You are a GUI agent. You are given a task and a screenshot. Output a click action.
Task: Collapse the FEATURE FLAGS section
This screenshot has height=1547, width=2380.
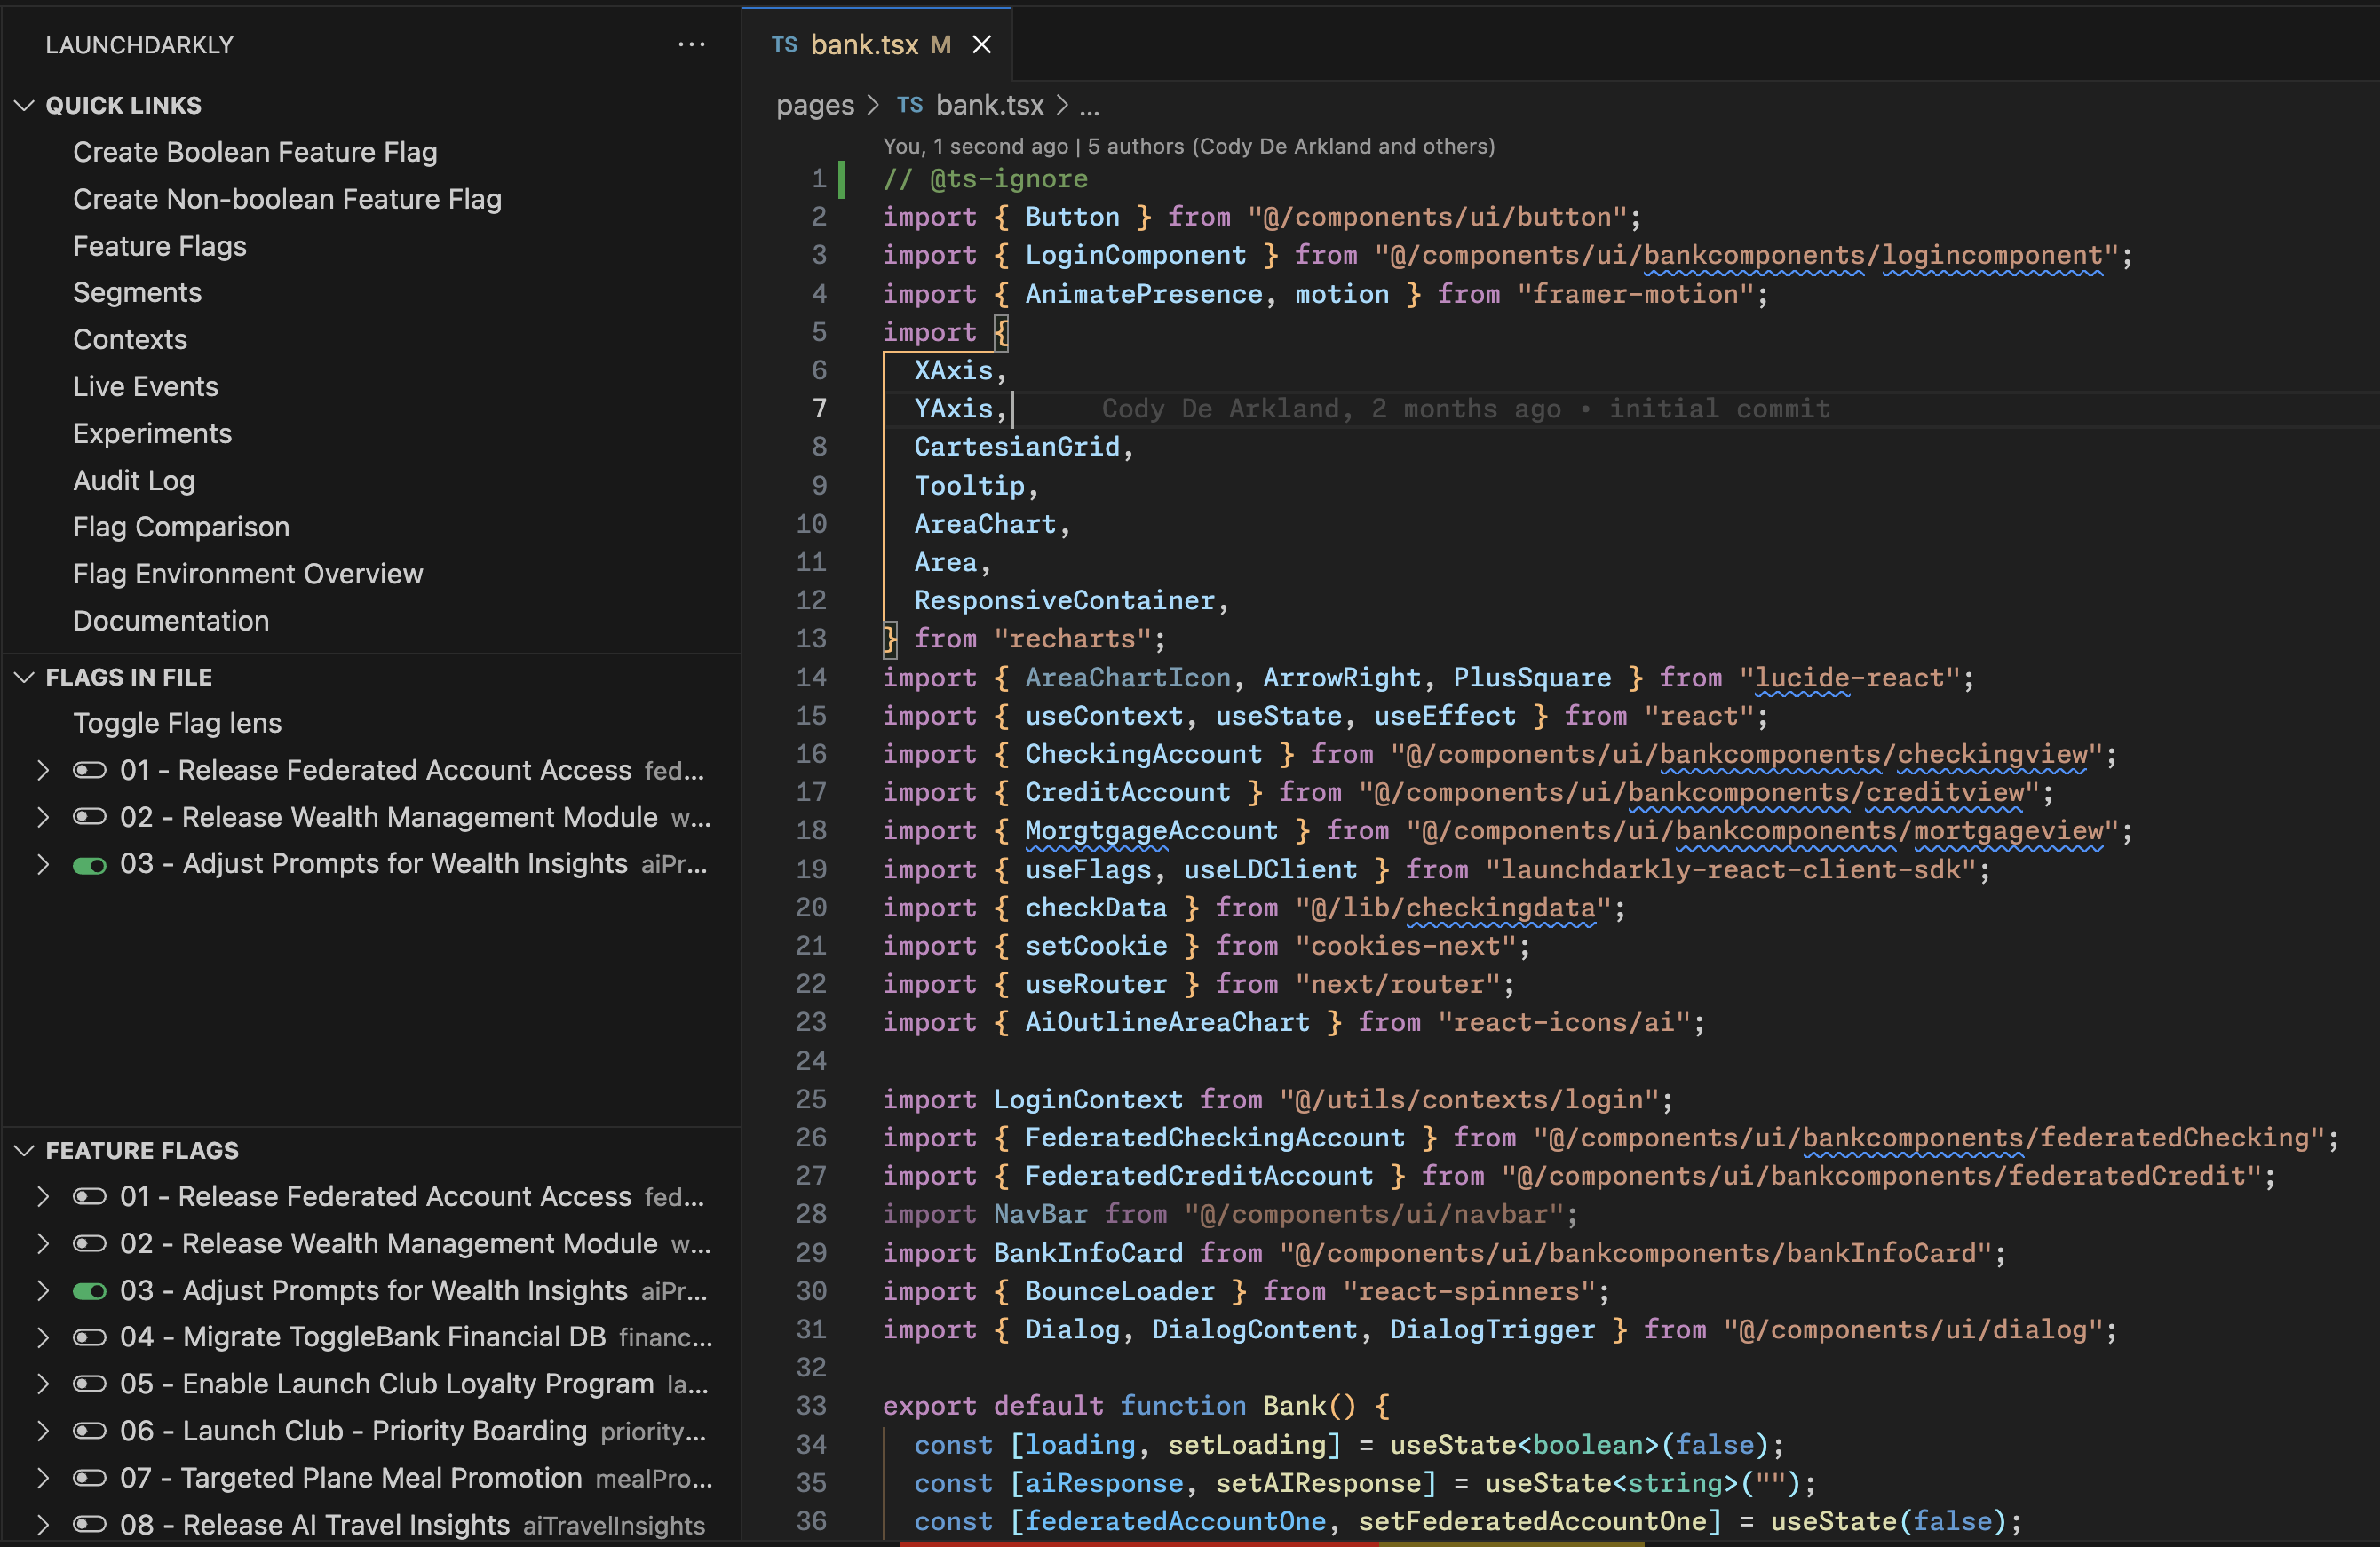(25, 1149)
